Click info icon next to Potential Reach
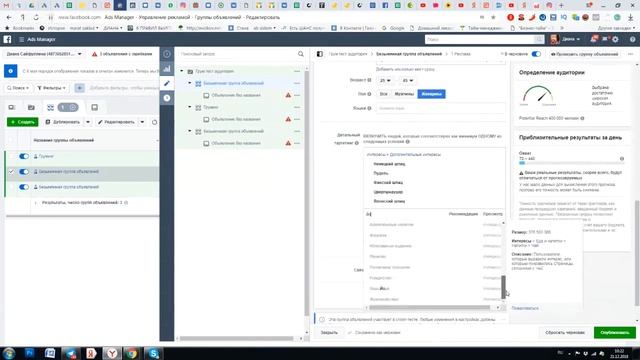Screen dimensions: 640x360 pos(582,118)
